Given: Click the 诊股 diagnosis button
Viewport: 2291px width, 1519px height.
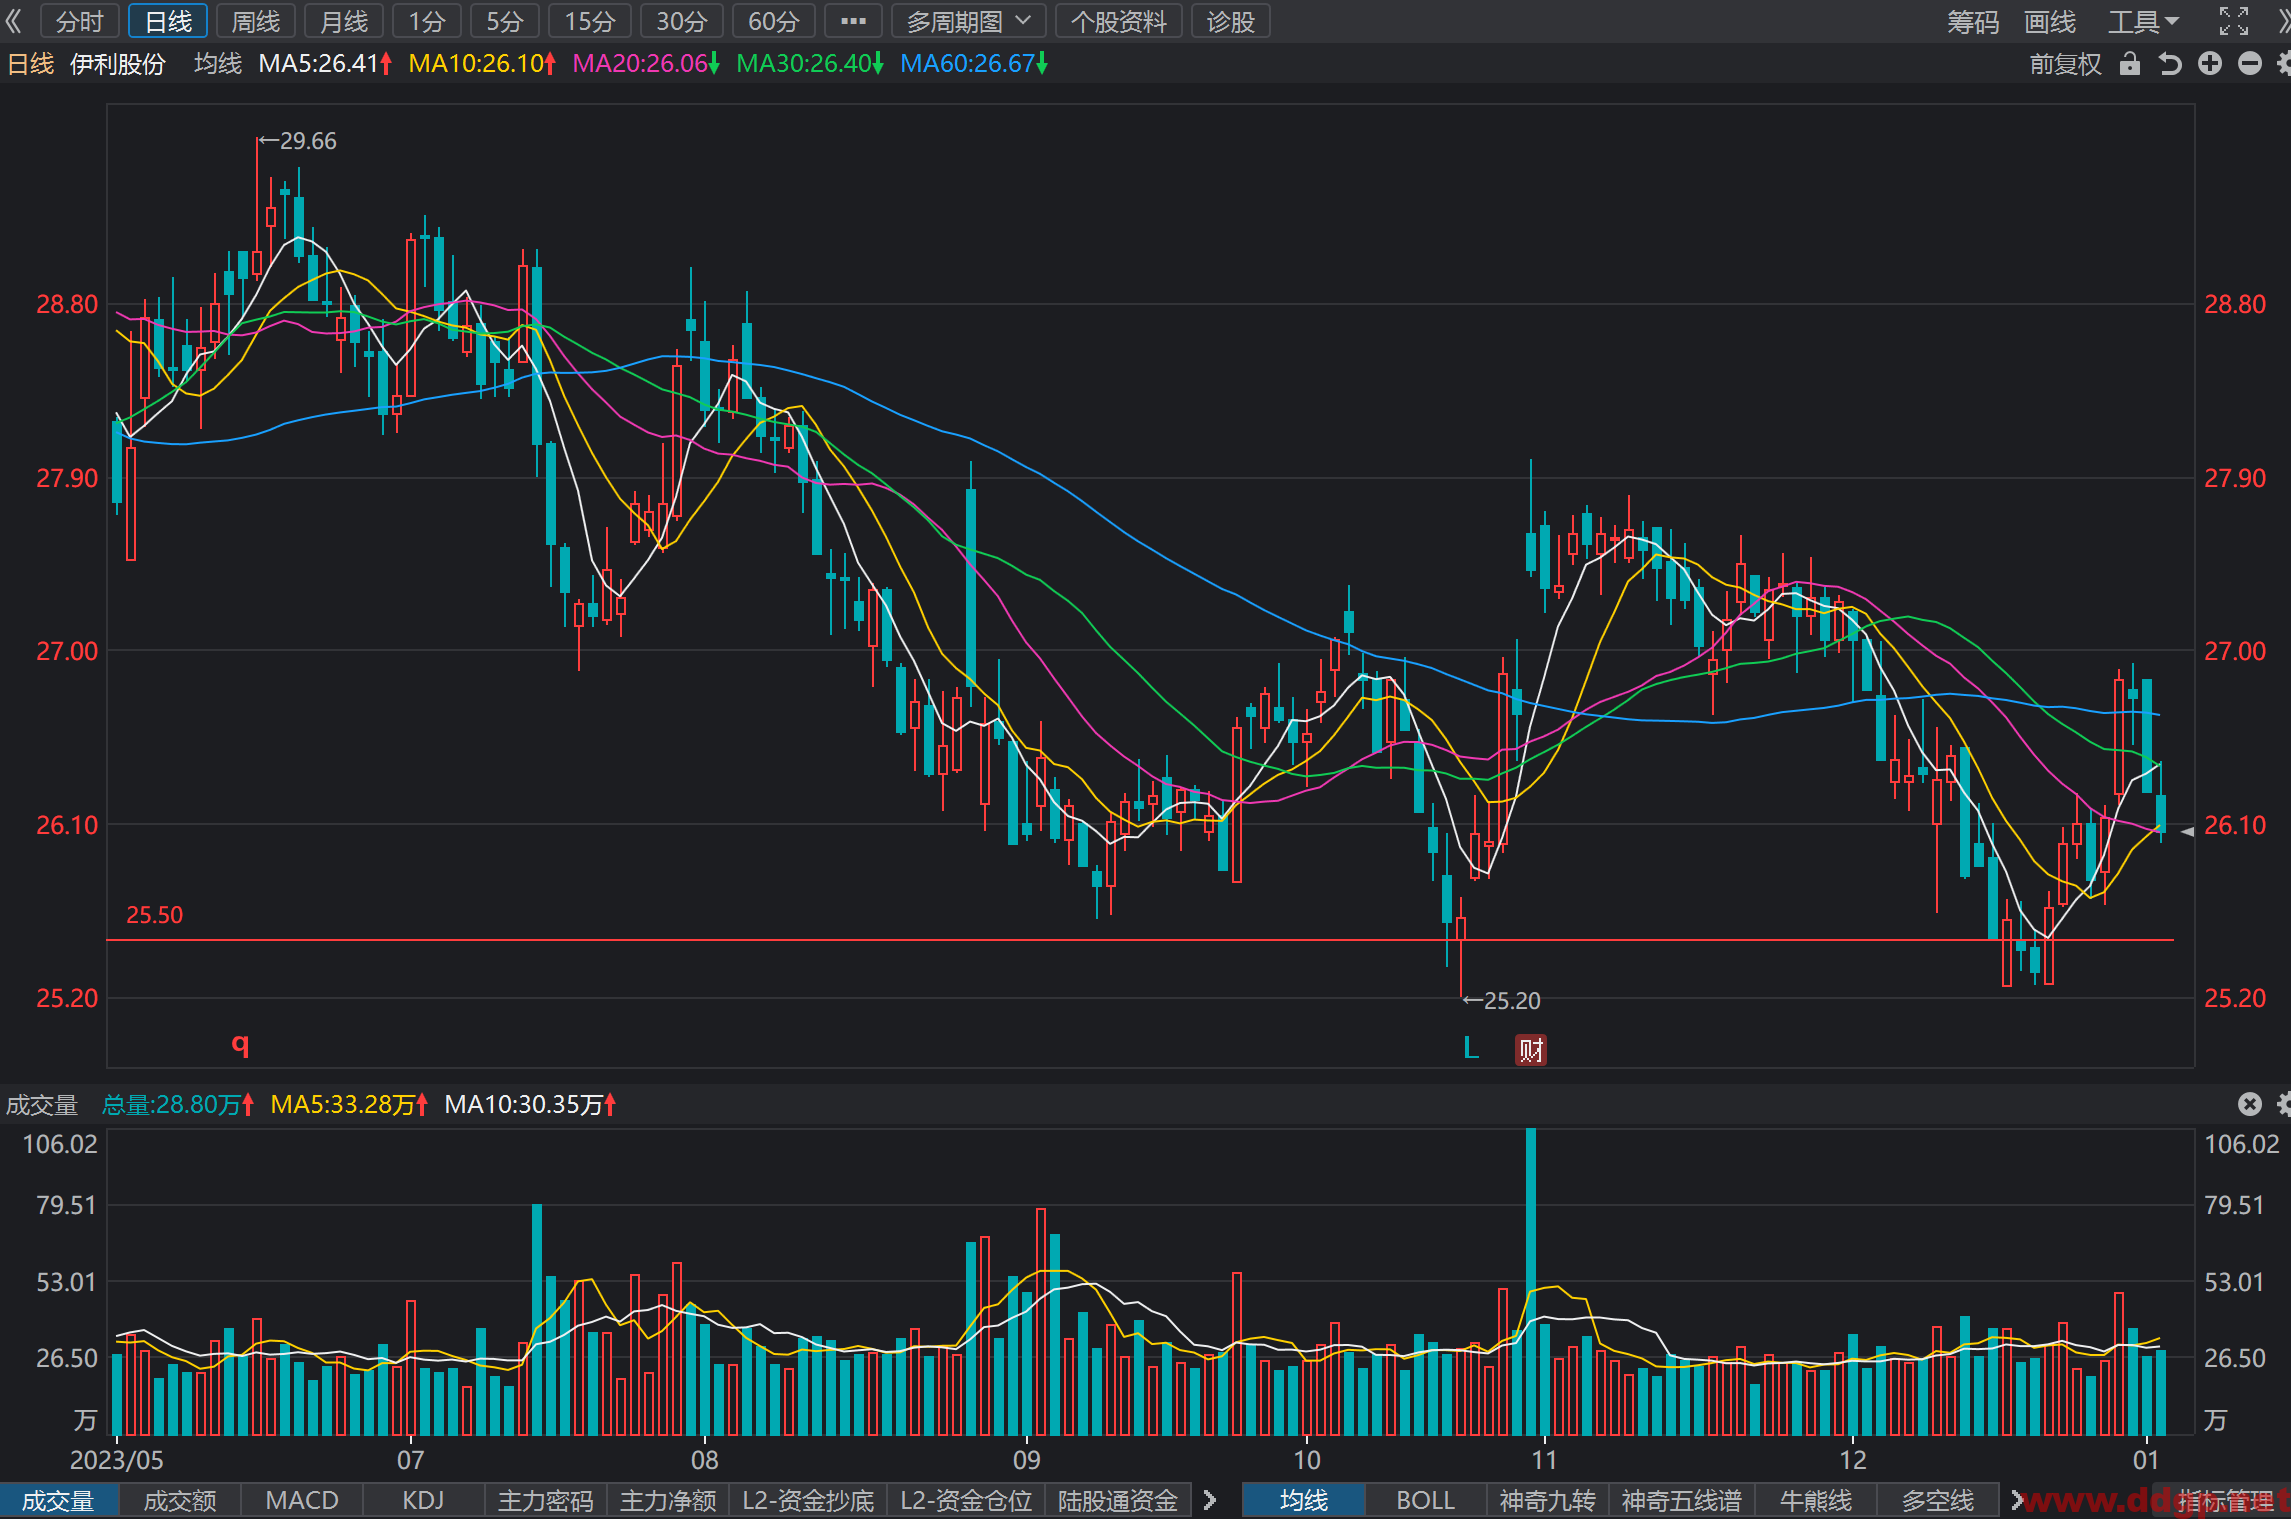Looking at the screenshot, I should click(1230, 21).
